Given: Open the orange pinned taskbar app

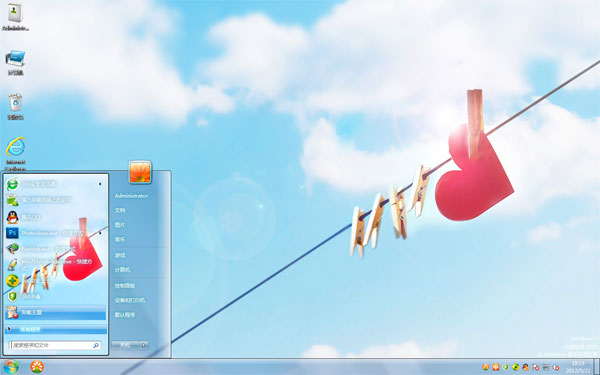Looking at the screenshot, I should 37,367.
